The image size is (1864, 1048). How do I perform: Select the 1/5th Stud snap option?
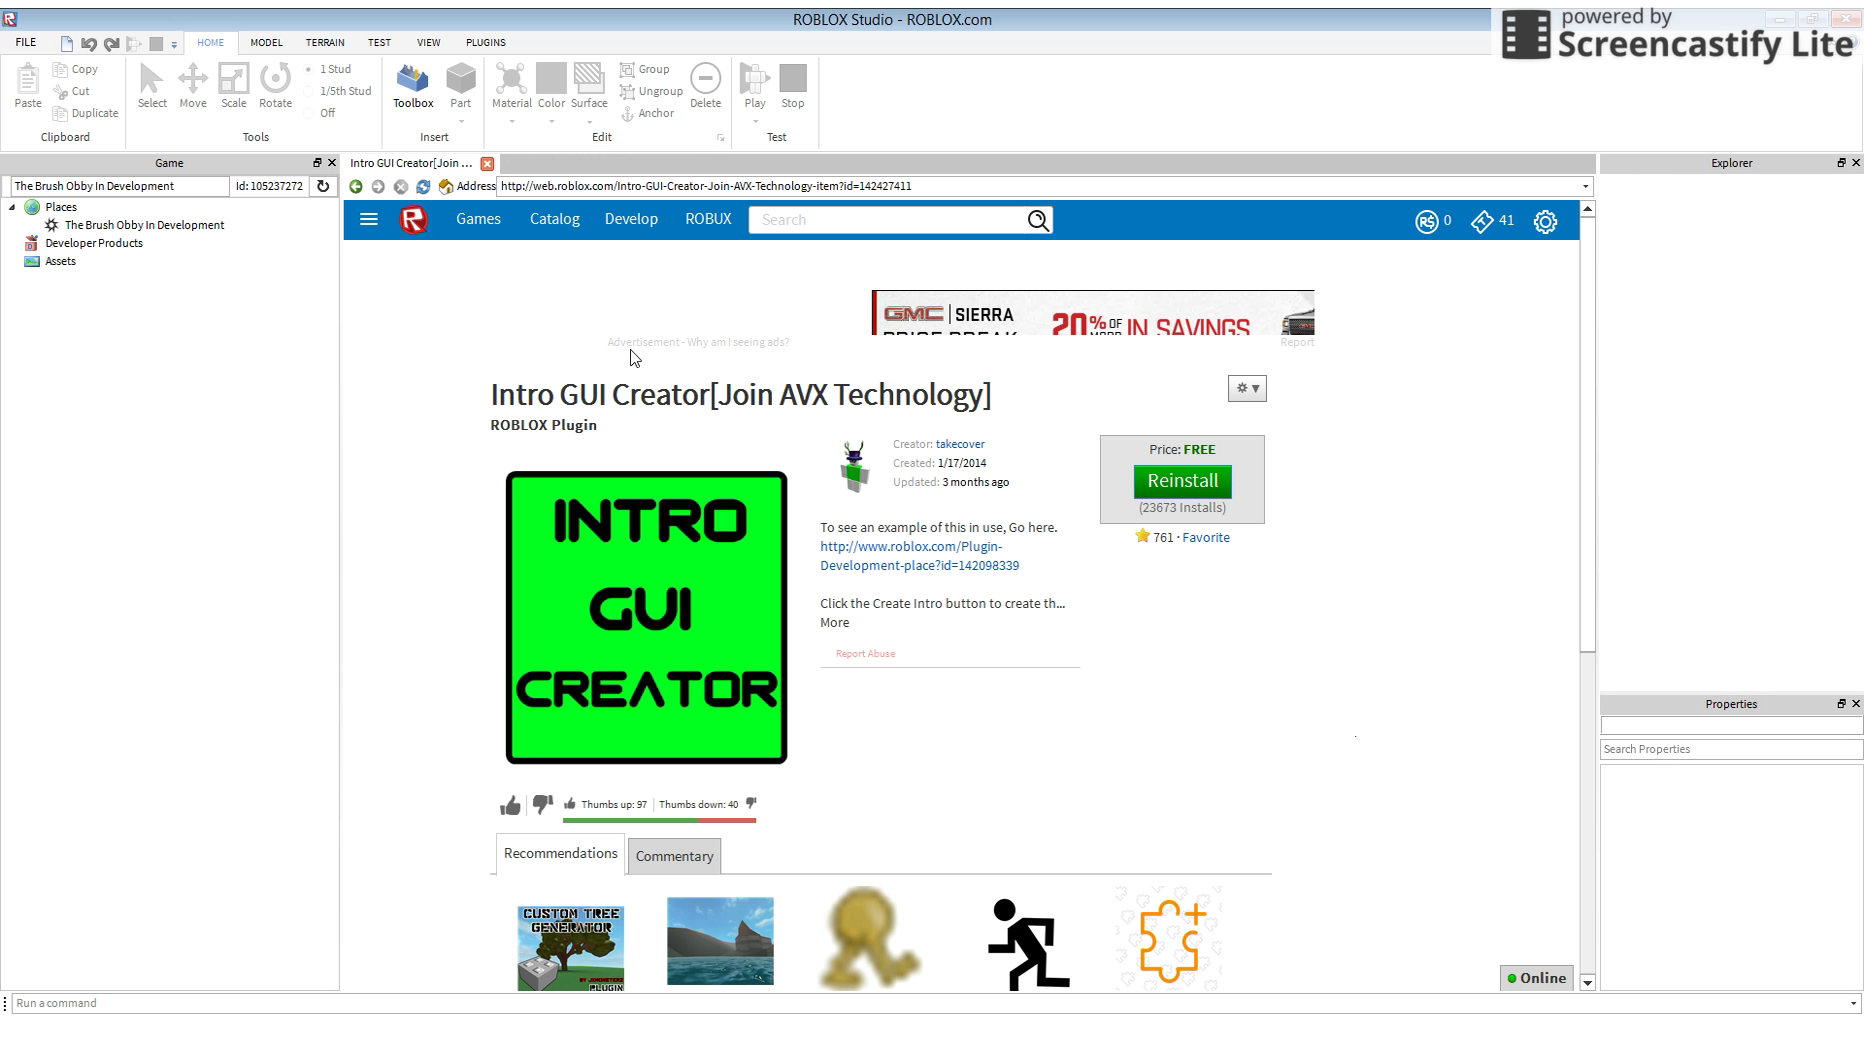(x=309, y=92)
